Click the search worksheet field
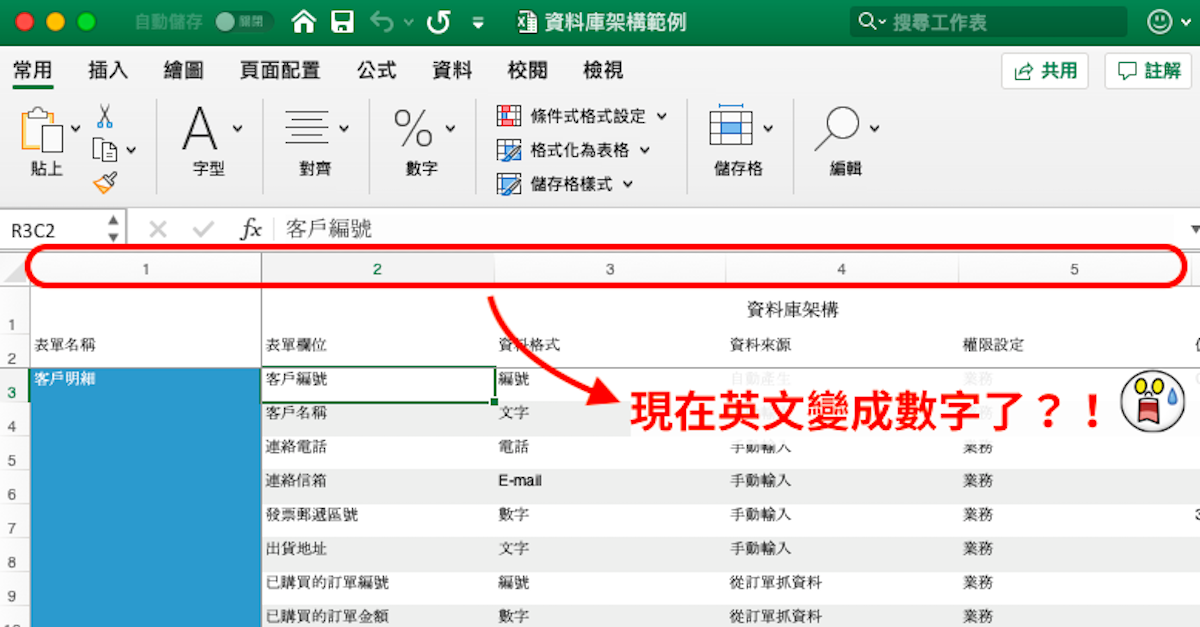Image resolution: width=1200 pixels, height=627 pixels. point(989,22)
